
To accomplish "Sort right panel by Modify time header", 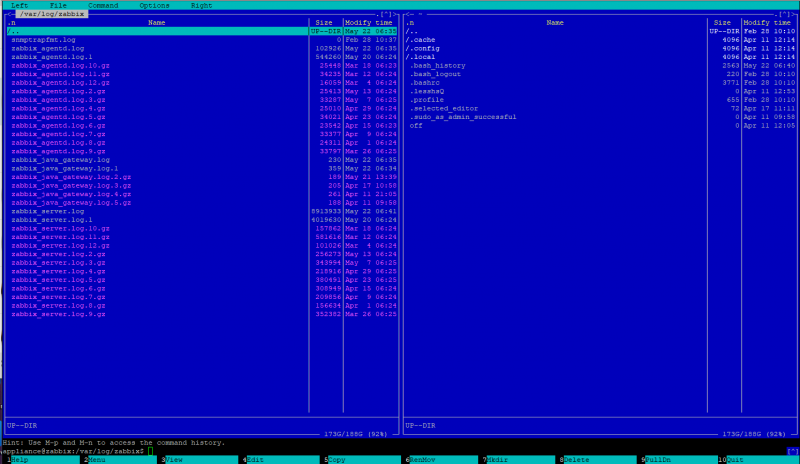I will [x=769, y=22].
